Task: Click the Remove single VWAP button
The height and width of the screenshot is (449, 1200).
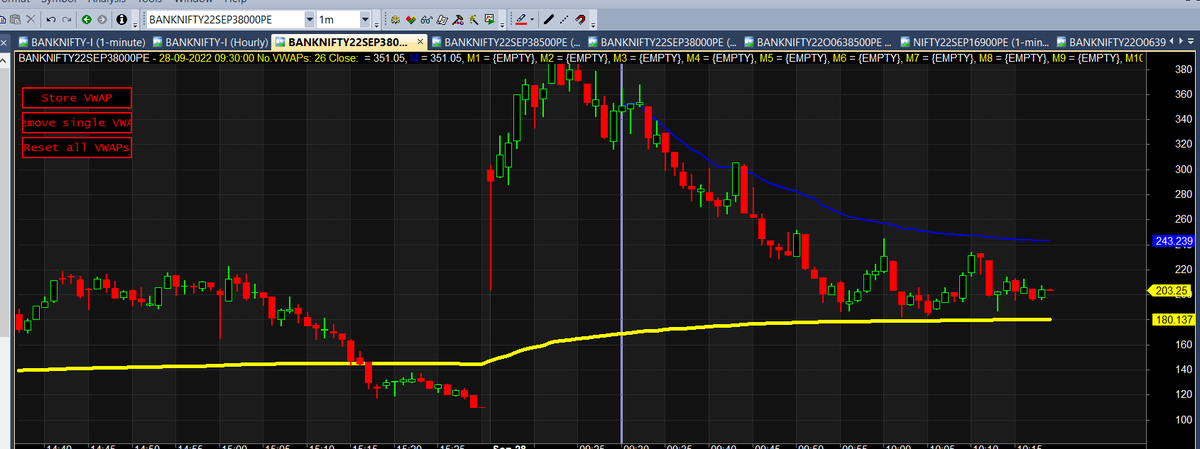Action: tap(77, 122)
